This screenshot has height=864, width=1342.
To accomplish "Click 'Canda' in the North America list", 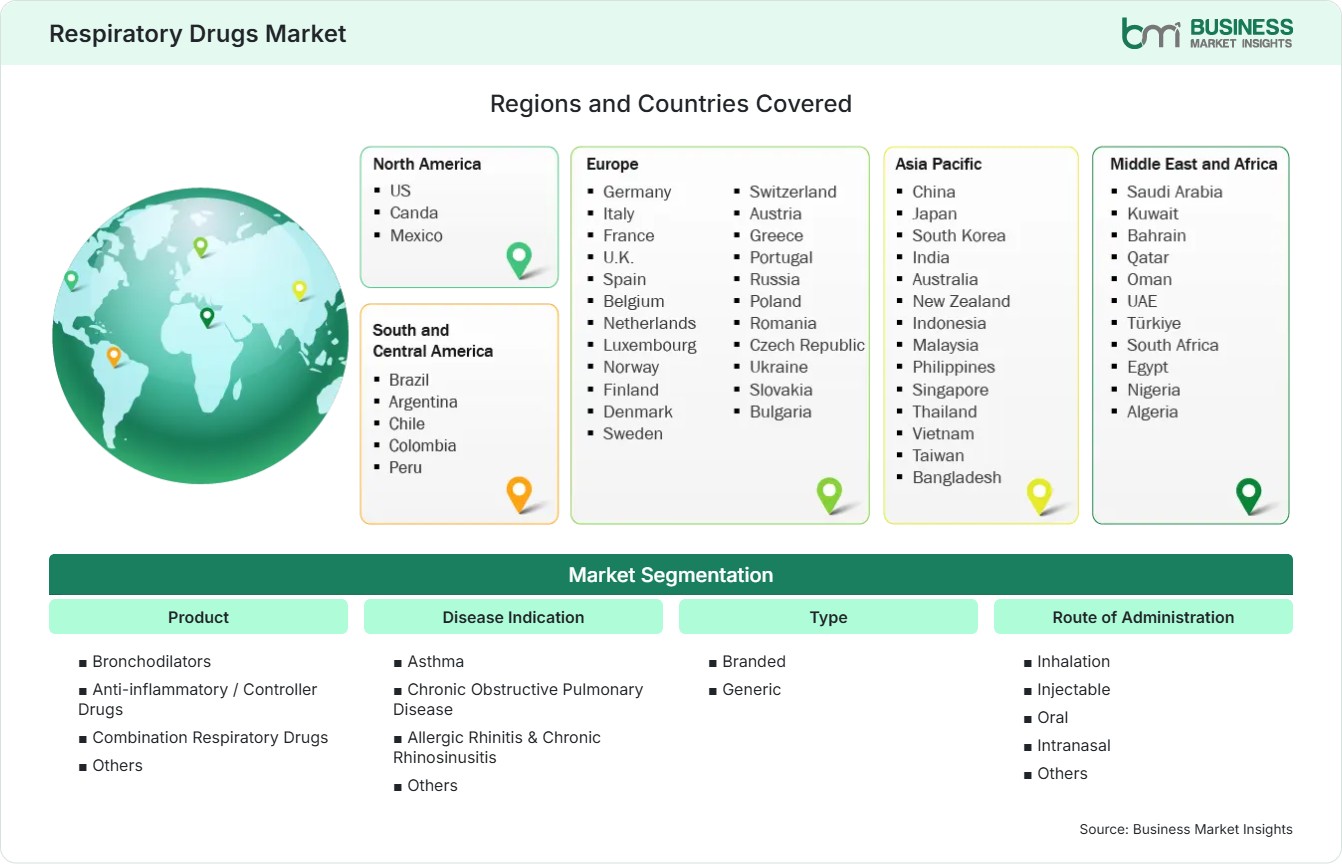I will (x=414, y=212).
